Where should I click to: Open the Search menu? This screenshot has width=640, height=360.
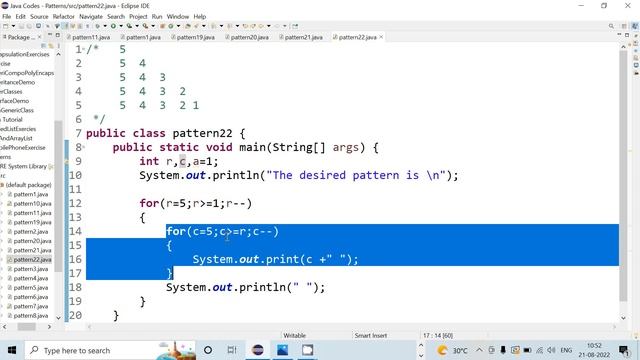pos(116,16)
